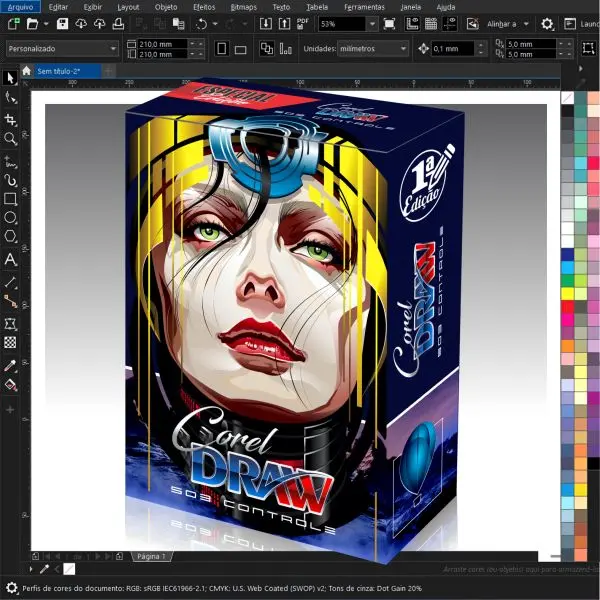Switch to portrait page orientation
Viewport: 600px width, 600px height.
[x=222, y=48]
